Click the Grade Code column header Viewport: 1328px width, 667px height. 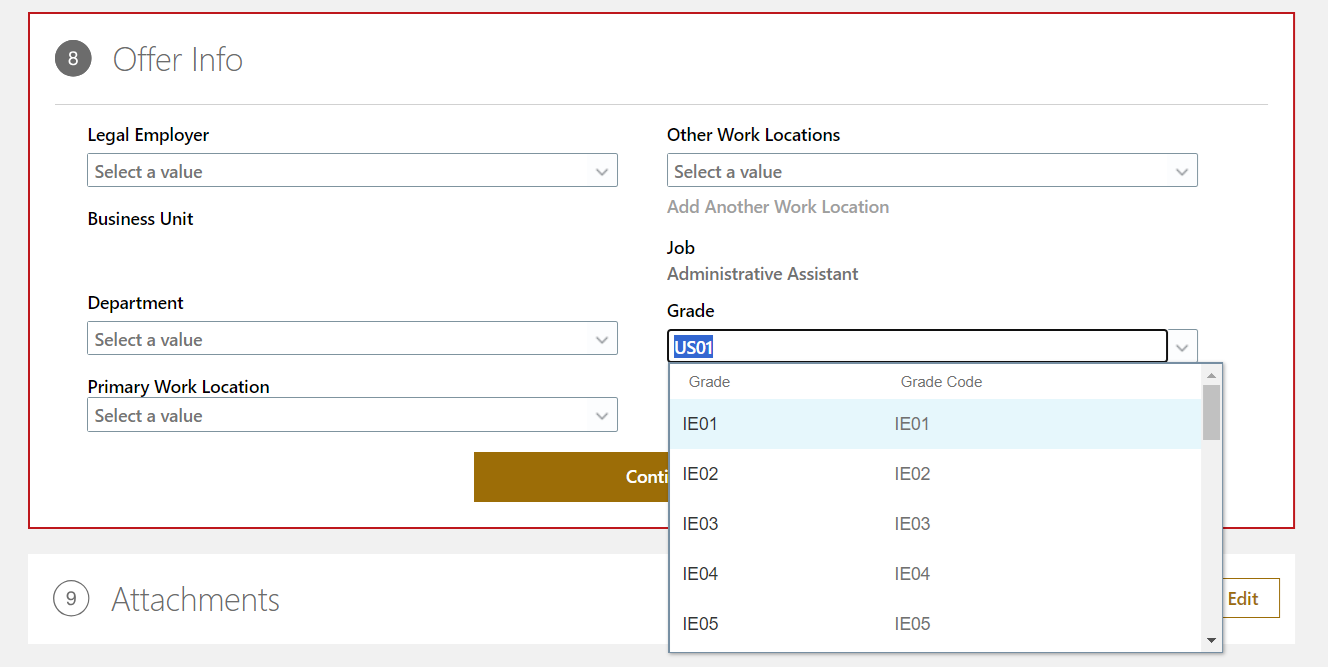pos(941,382)
